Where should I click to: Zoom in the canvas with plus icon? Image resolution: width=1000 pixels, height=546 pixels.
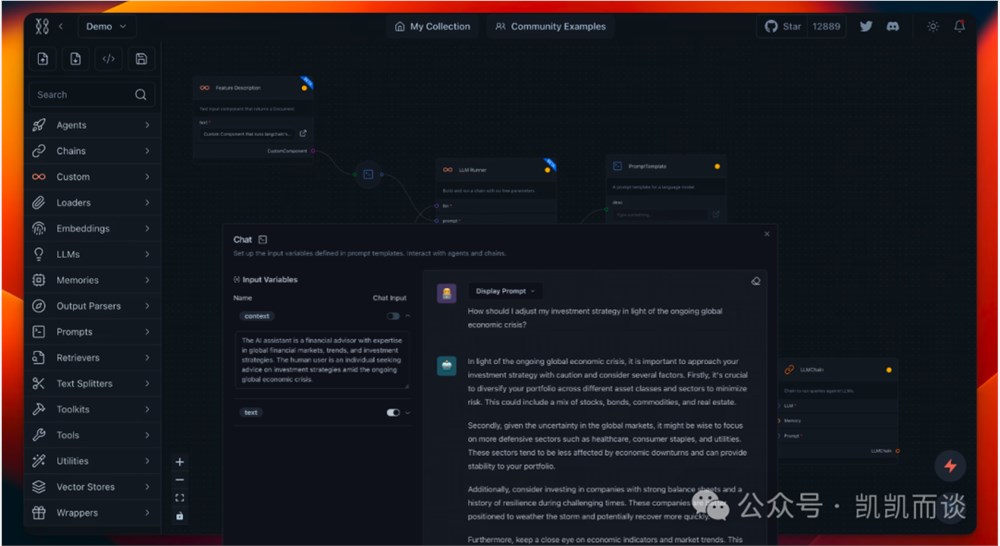click(x=180, y=462)
